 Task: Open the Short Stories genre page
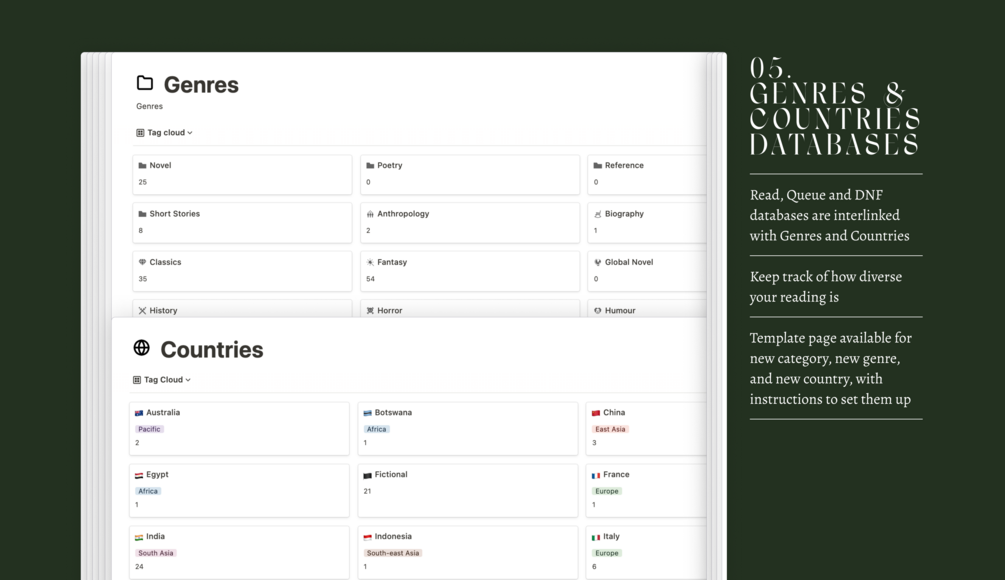click(242, 222)
